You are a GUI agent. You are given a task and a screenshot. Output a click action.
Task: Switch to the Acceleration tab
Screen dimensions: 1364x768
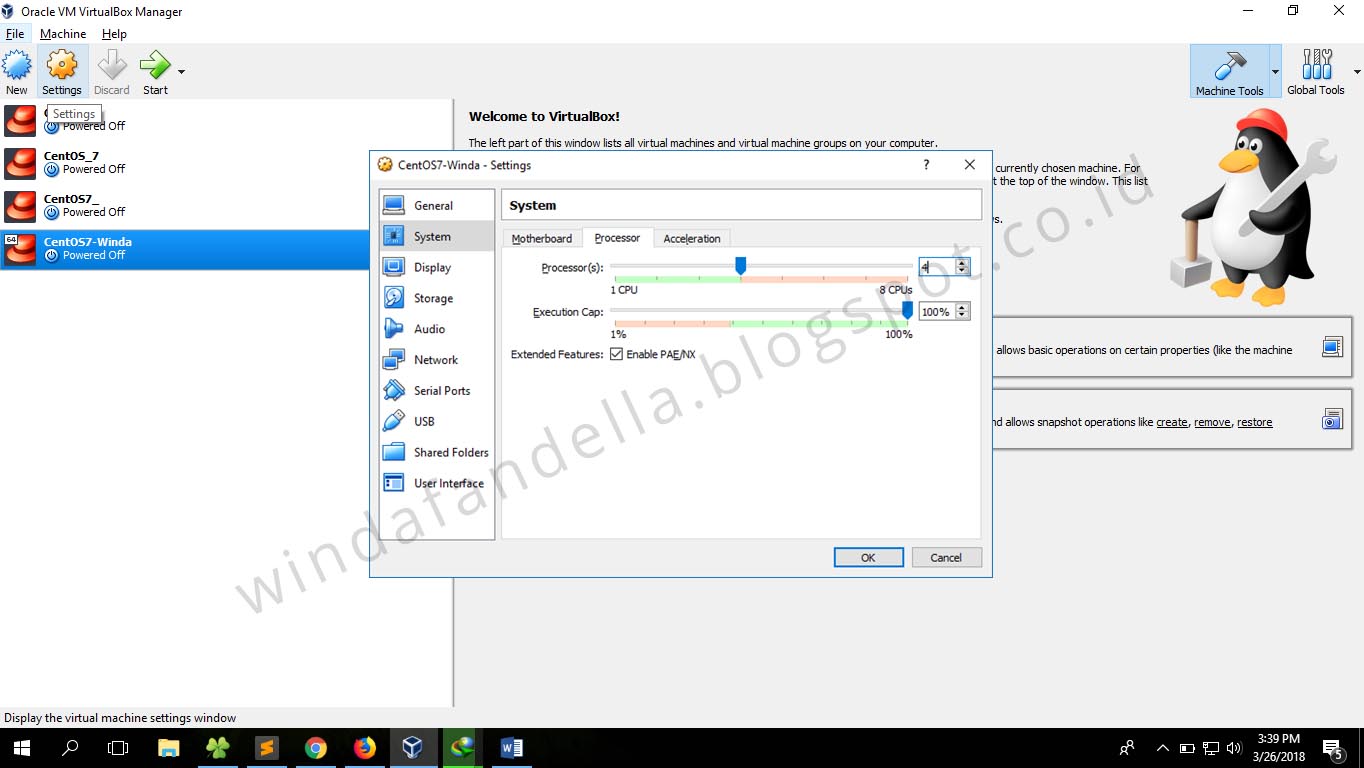click(x=692, y=239)
